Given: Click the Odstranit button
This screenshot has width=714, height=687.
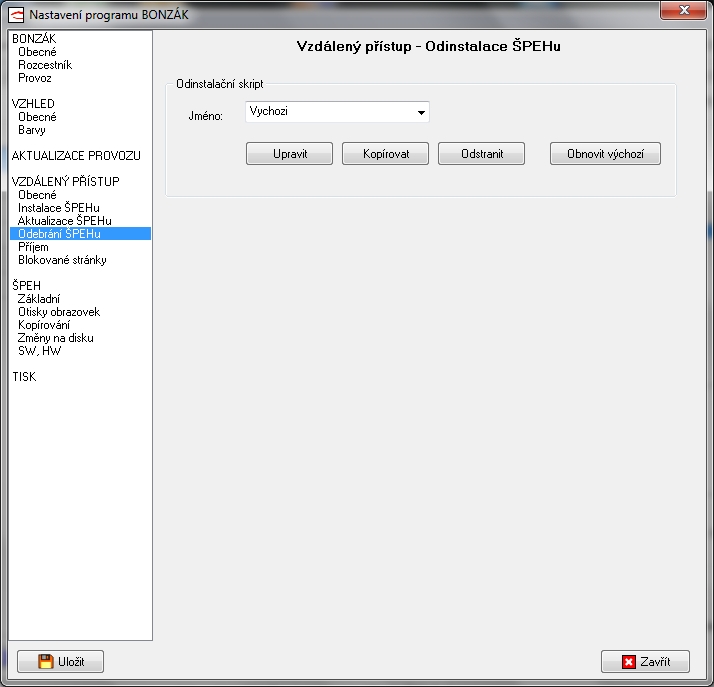Looking at the screenshot, I should click(x=481, y=154).
